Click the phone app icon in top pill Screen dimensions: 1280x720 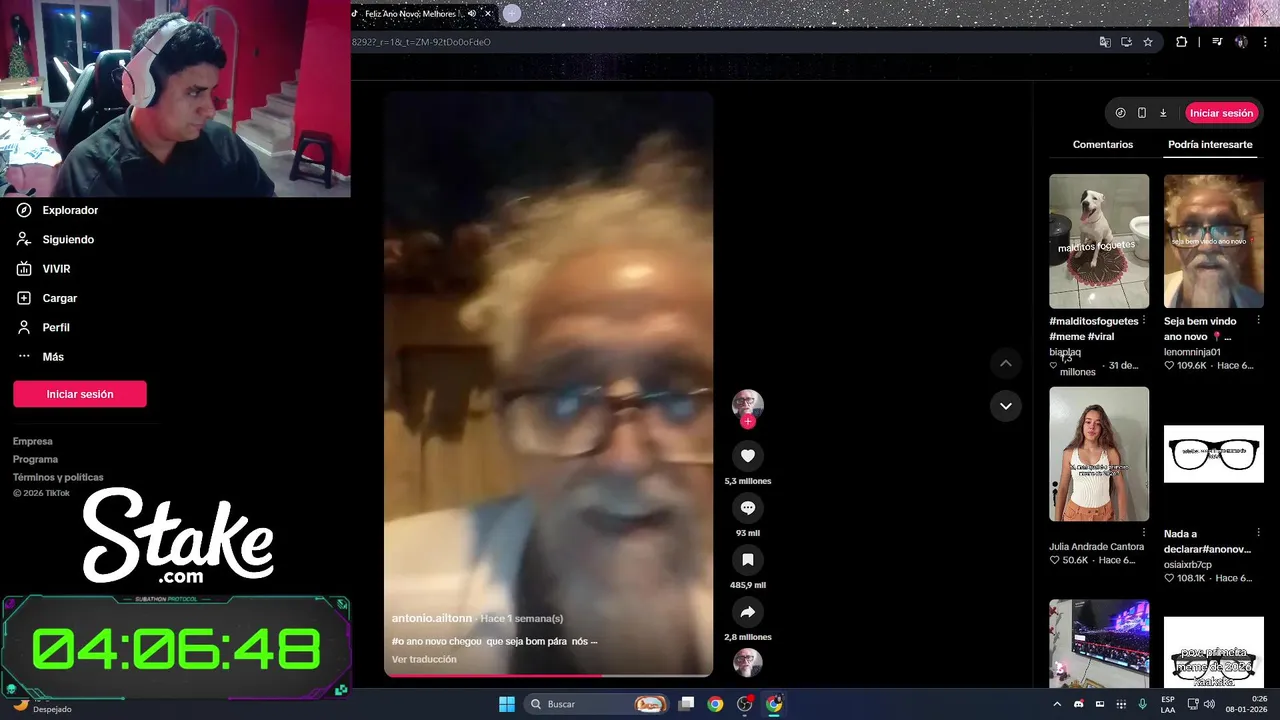click(1142, 113)
